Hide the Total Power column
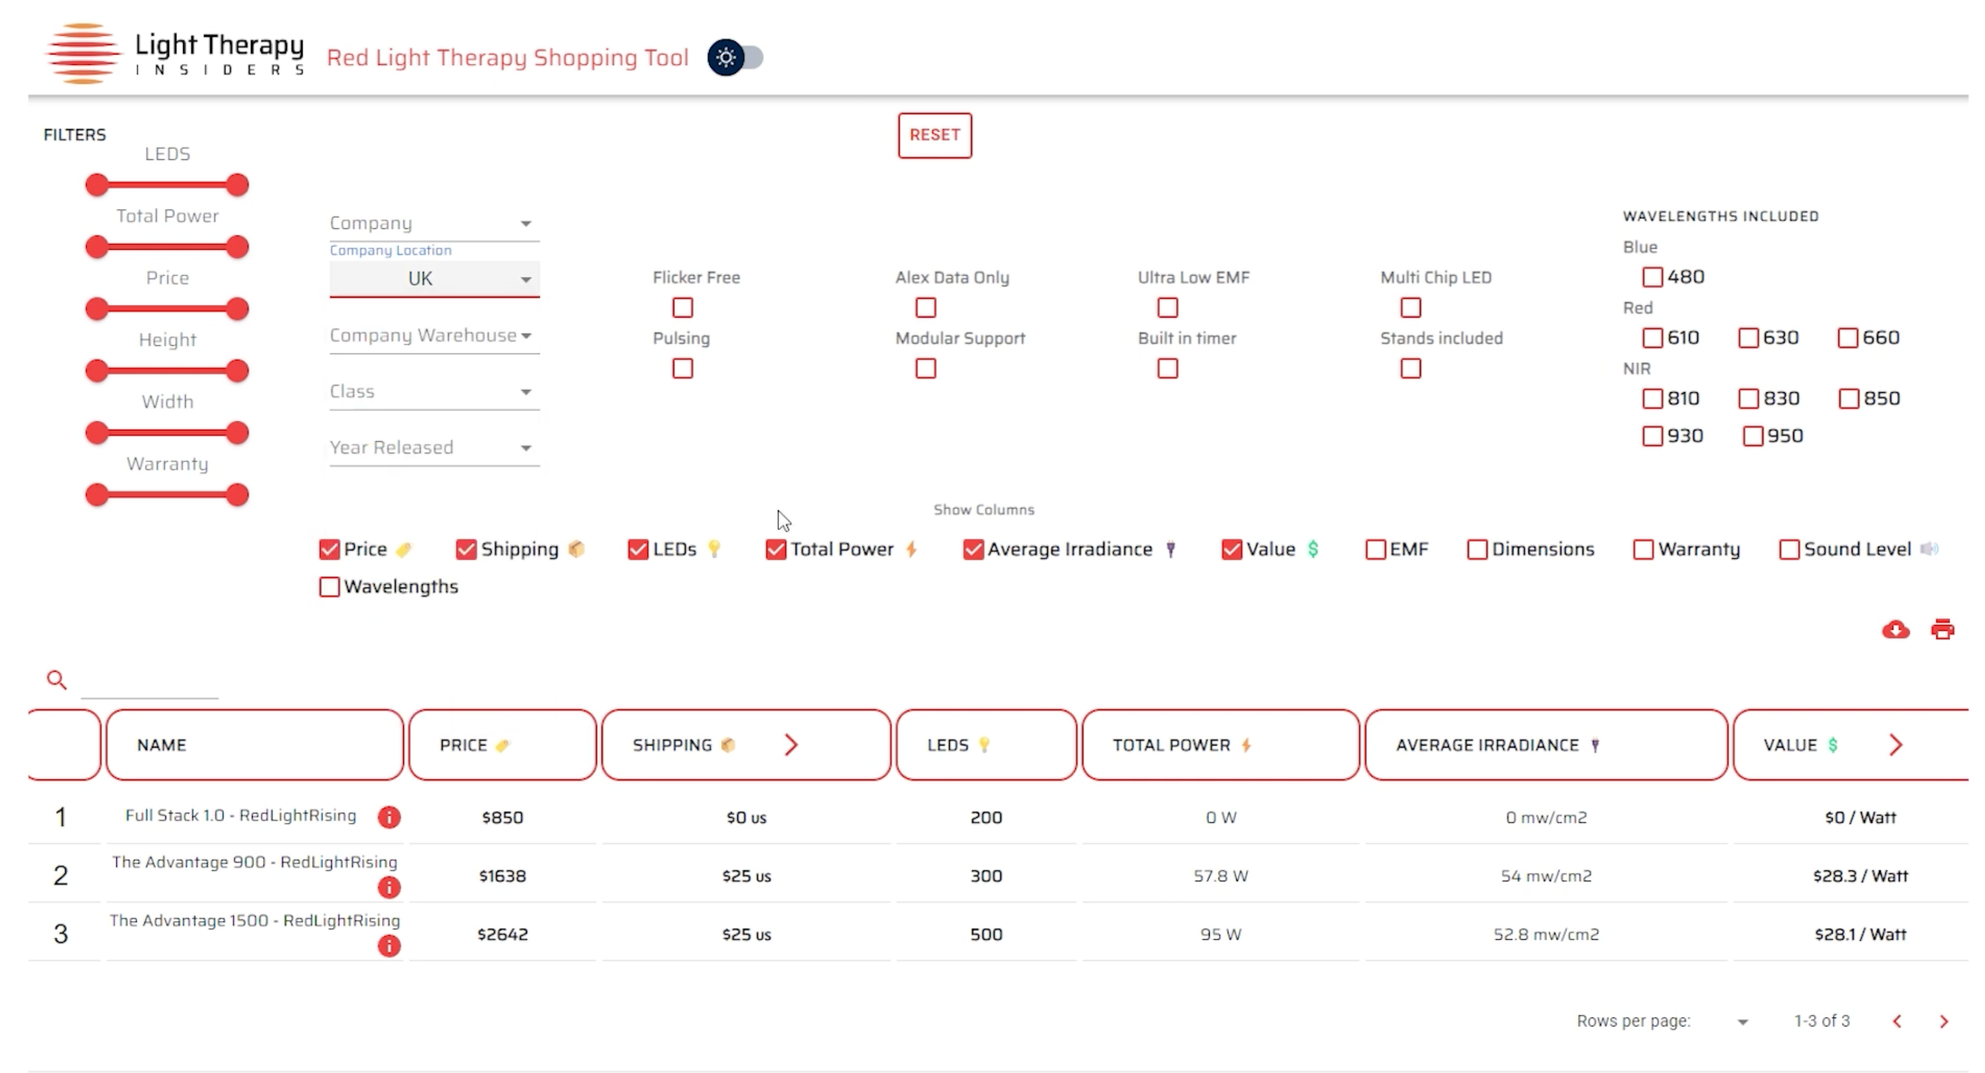Viewport: 1985px width, 1073px height. (776, 550)
